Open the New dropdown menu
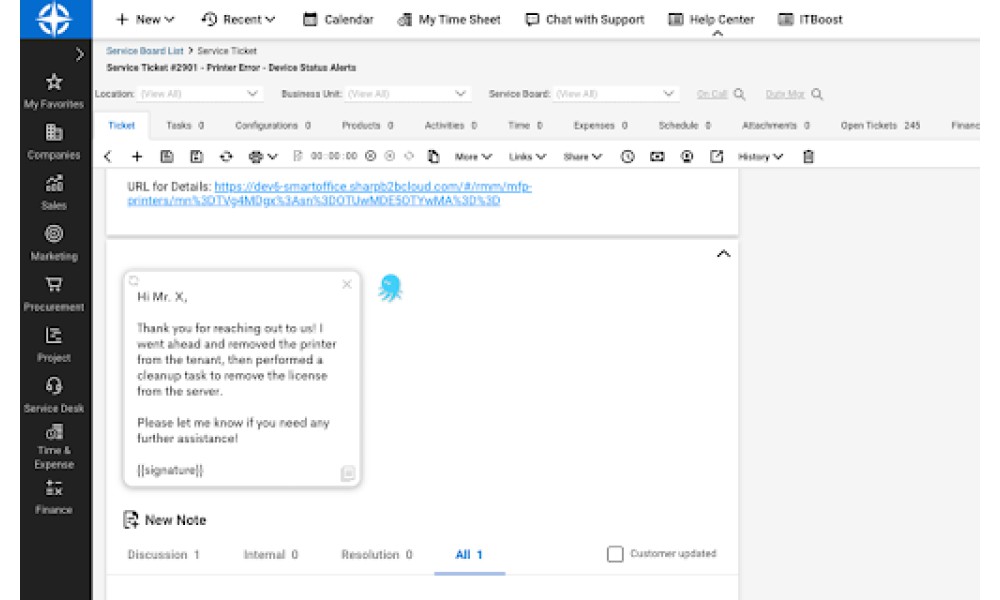 (145, 20)
